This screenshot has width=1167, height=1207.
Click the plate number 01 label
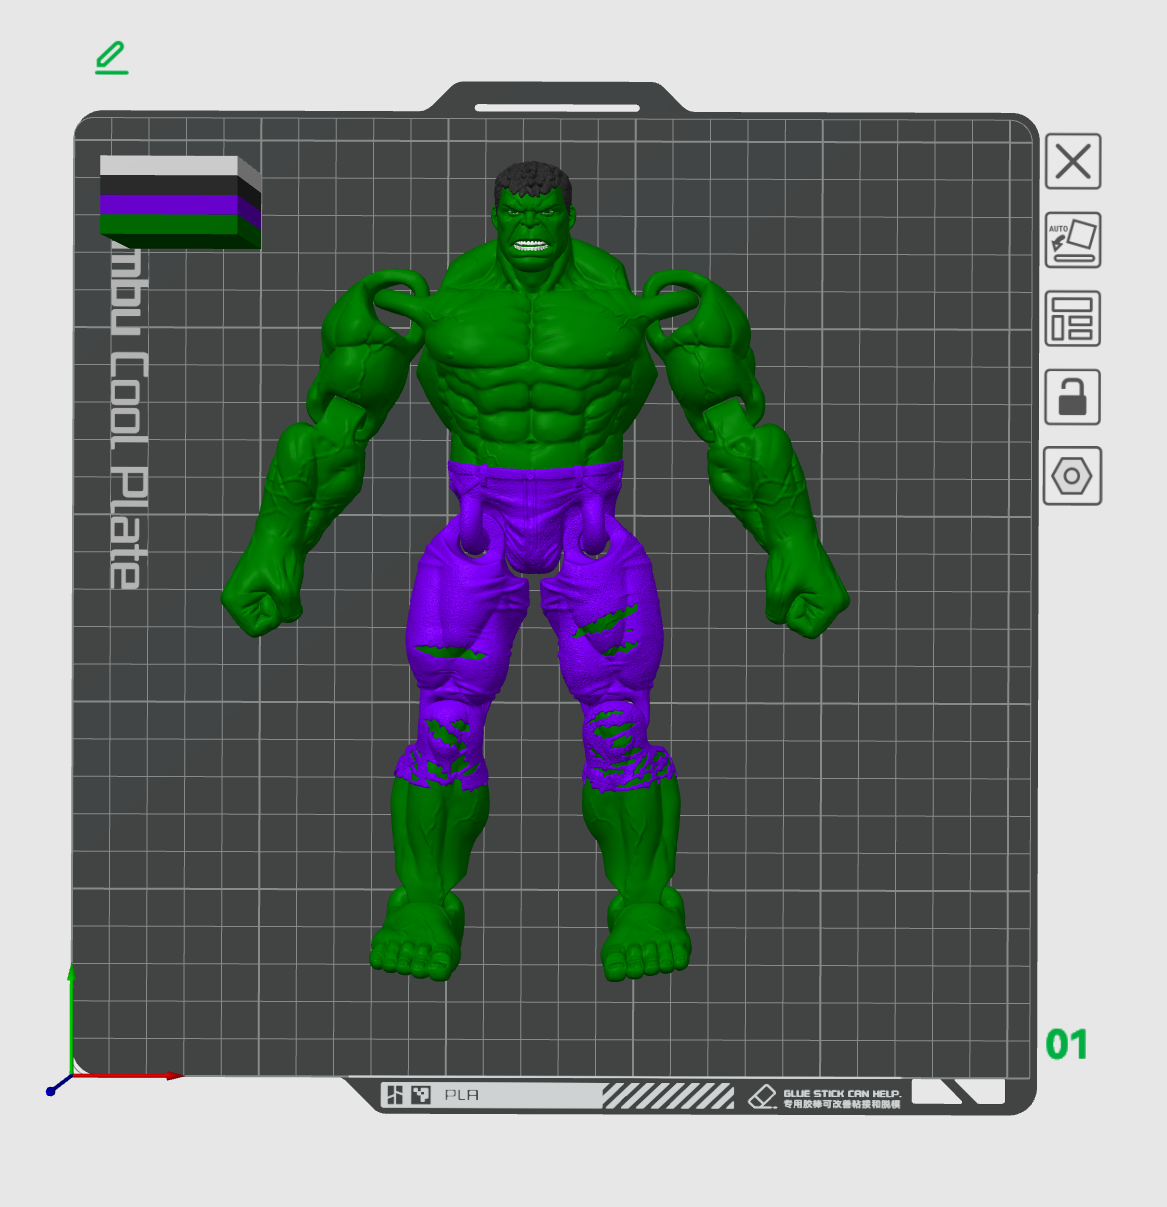point(1068,1046)
